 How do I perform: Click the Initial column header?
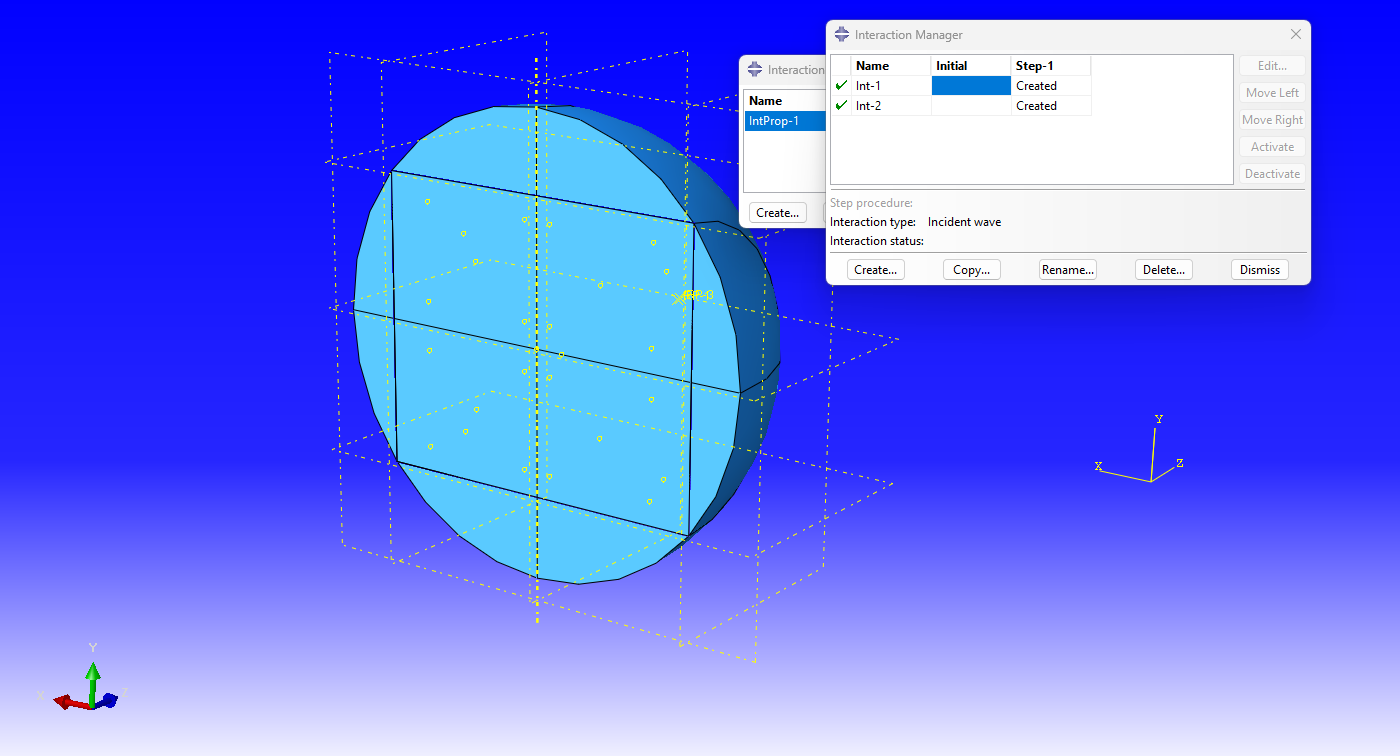coord(971,66)
